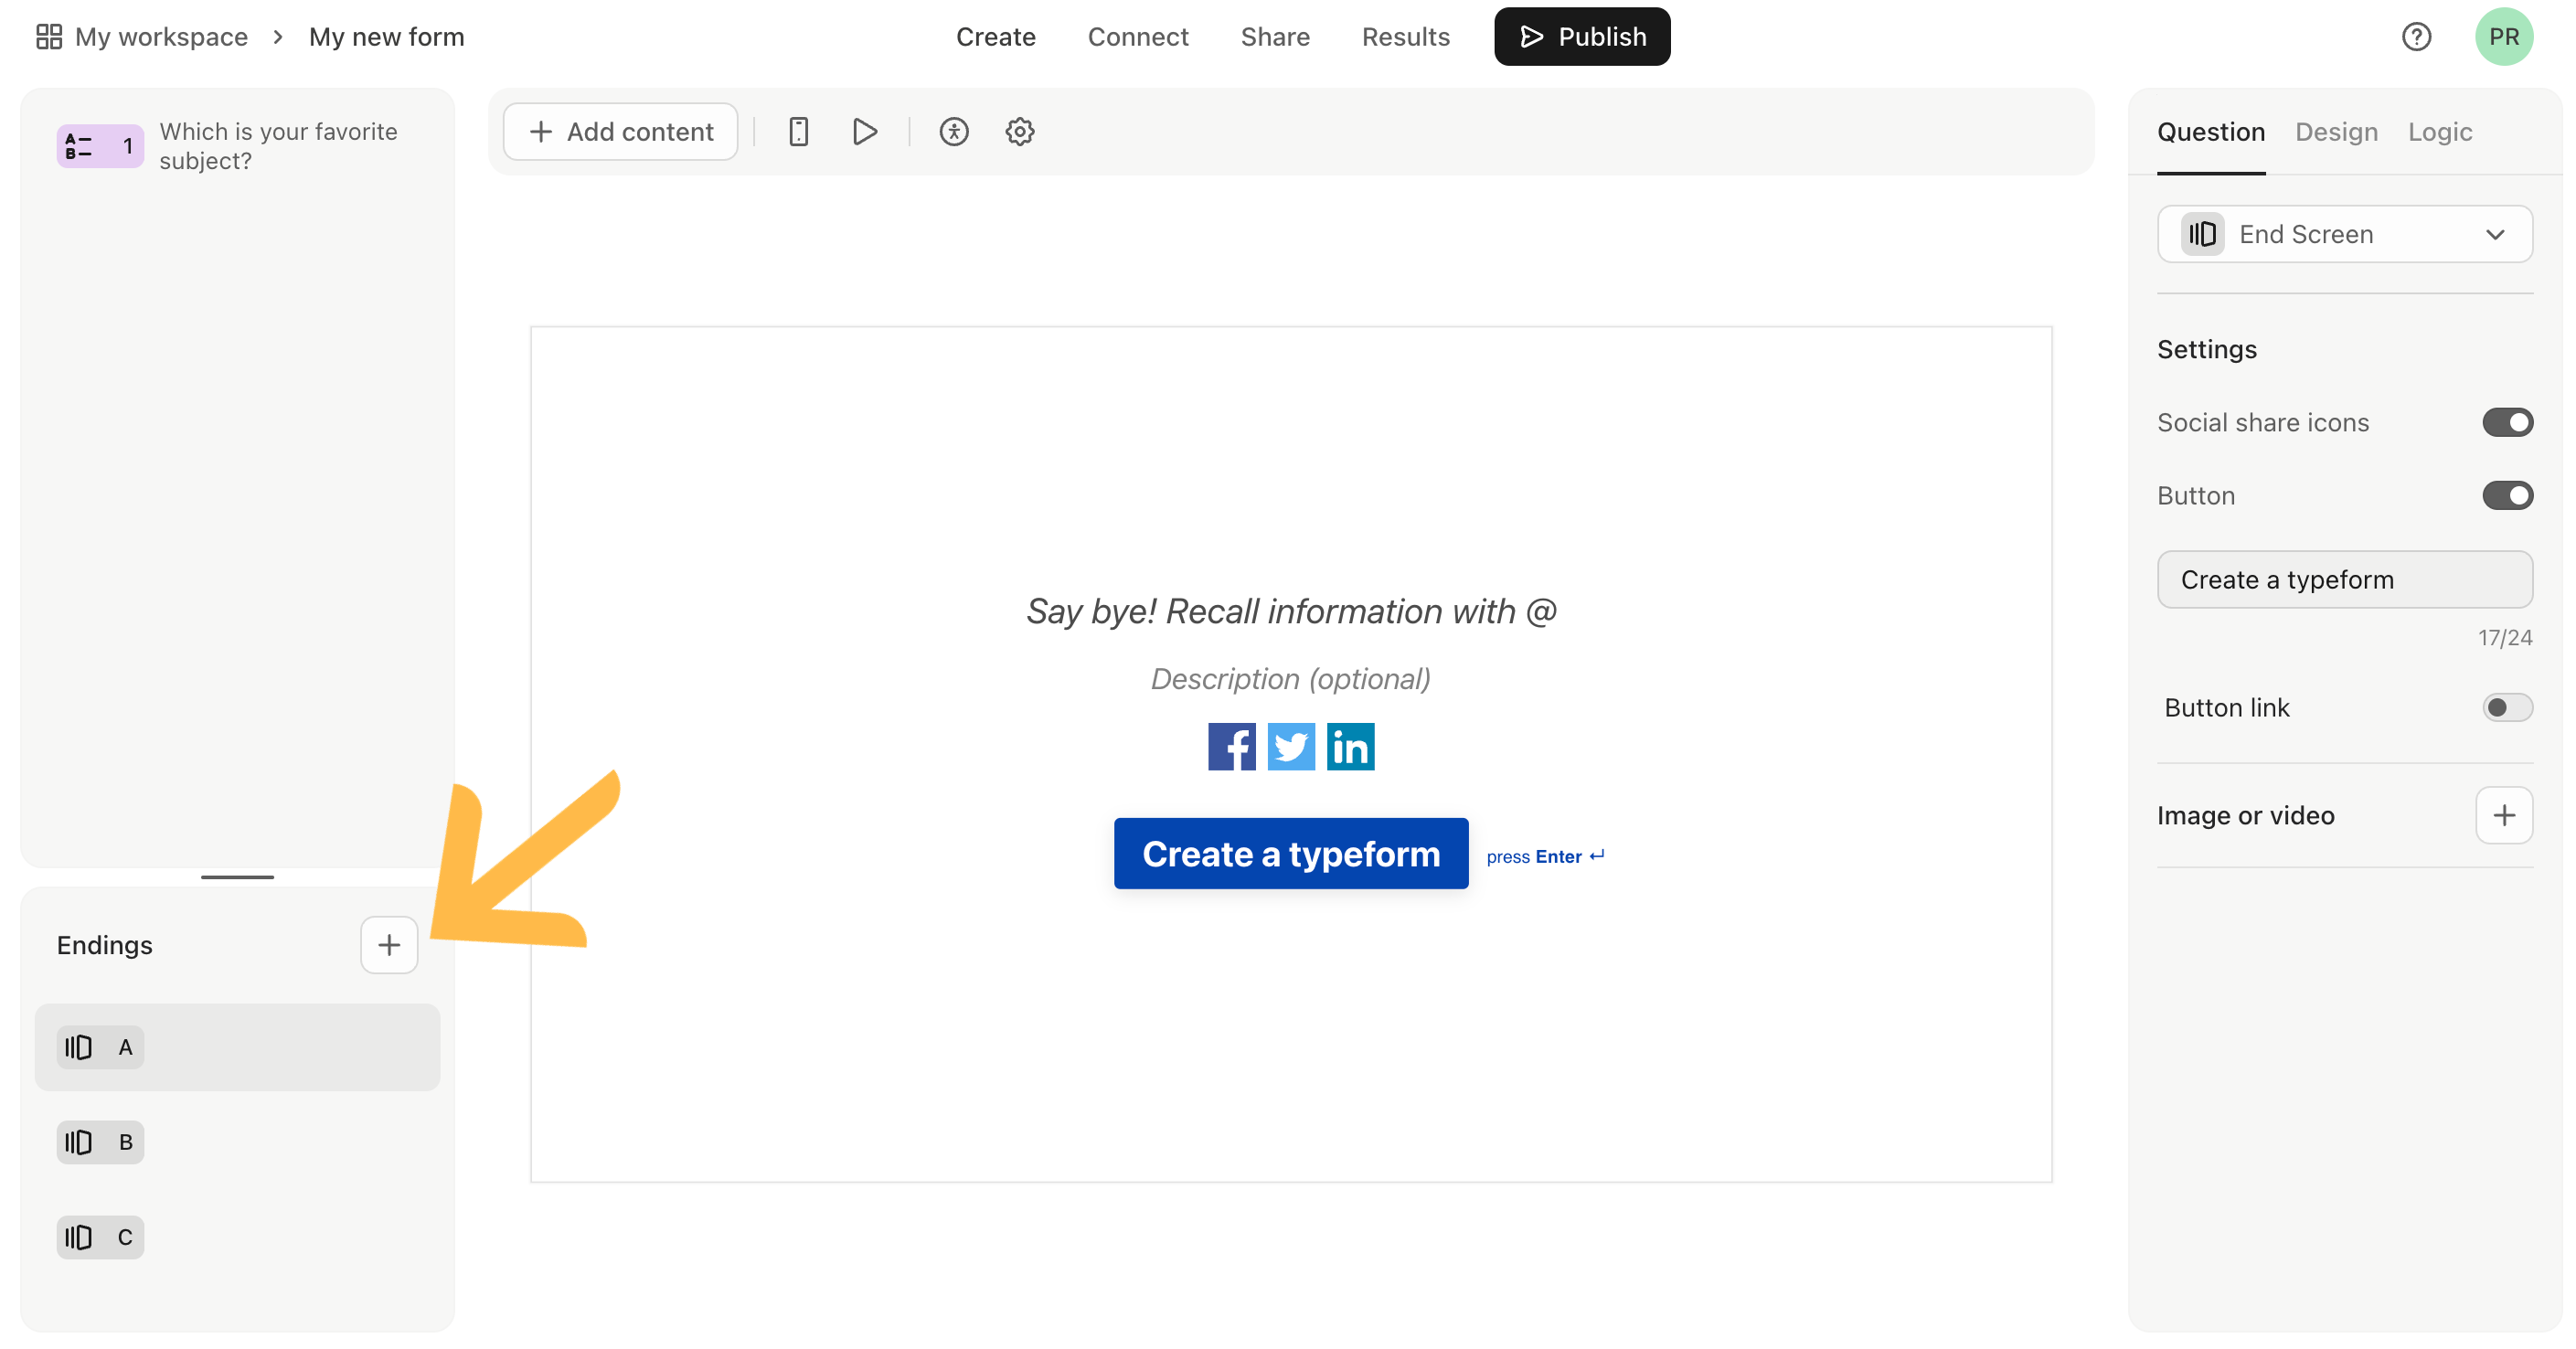The width and height of the screenshot is (2576, 1349).
Task: Open form settings gear icon
Action: 1019,131
